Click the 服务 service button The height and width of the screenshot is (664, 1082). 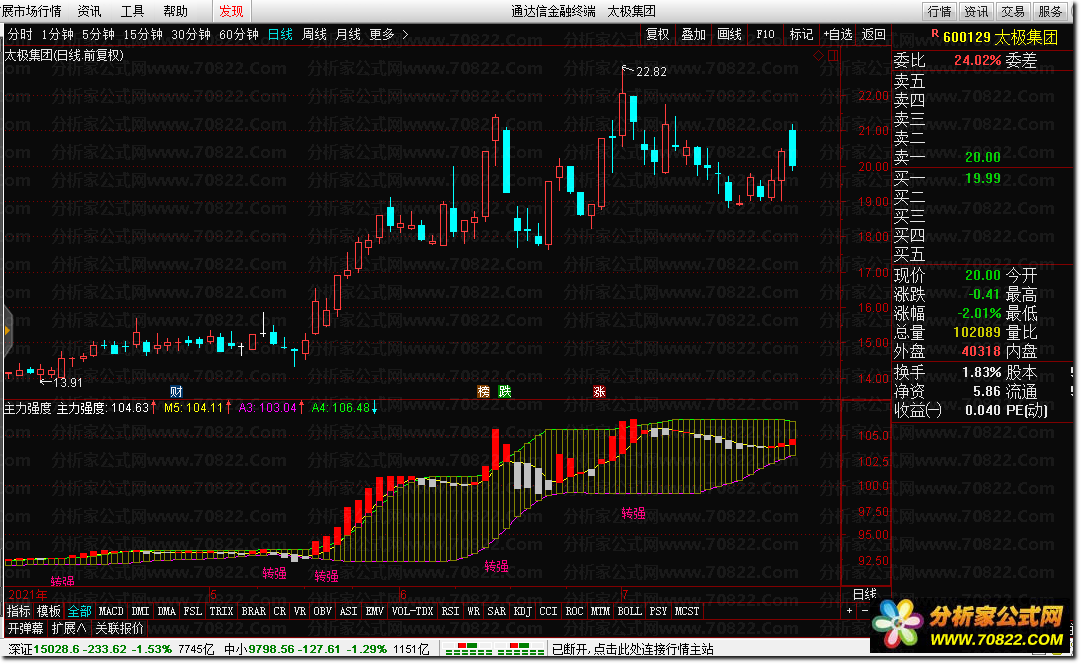pos(1050,11)
